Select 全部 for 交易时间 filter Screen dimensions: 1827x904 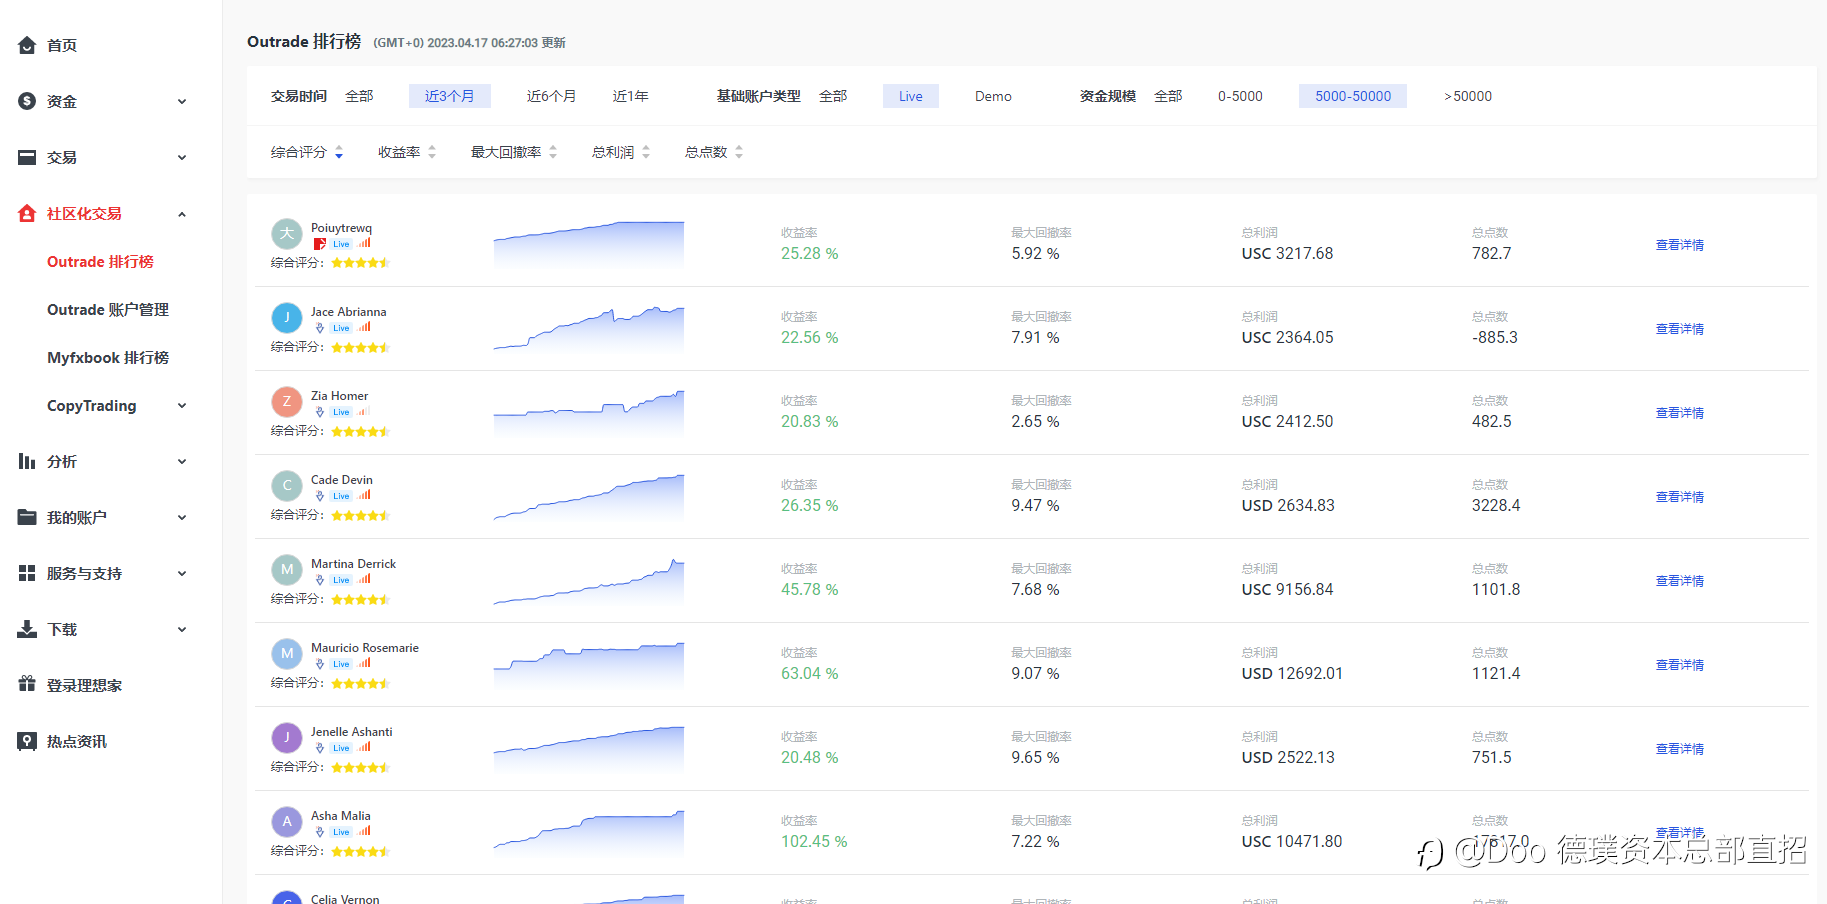359,96
